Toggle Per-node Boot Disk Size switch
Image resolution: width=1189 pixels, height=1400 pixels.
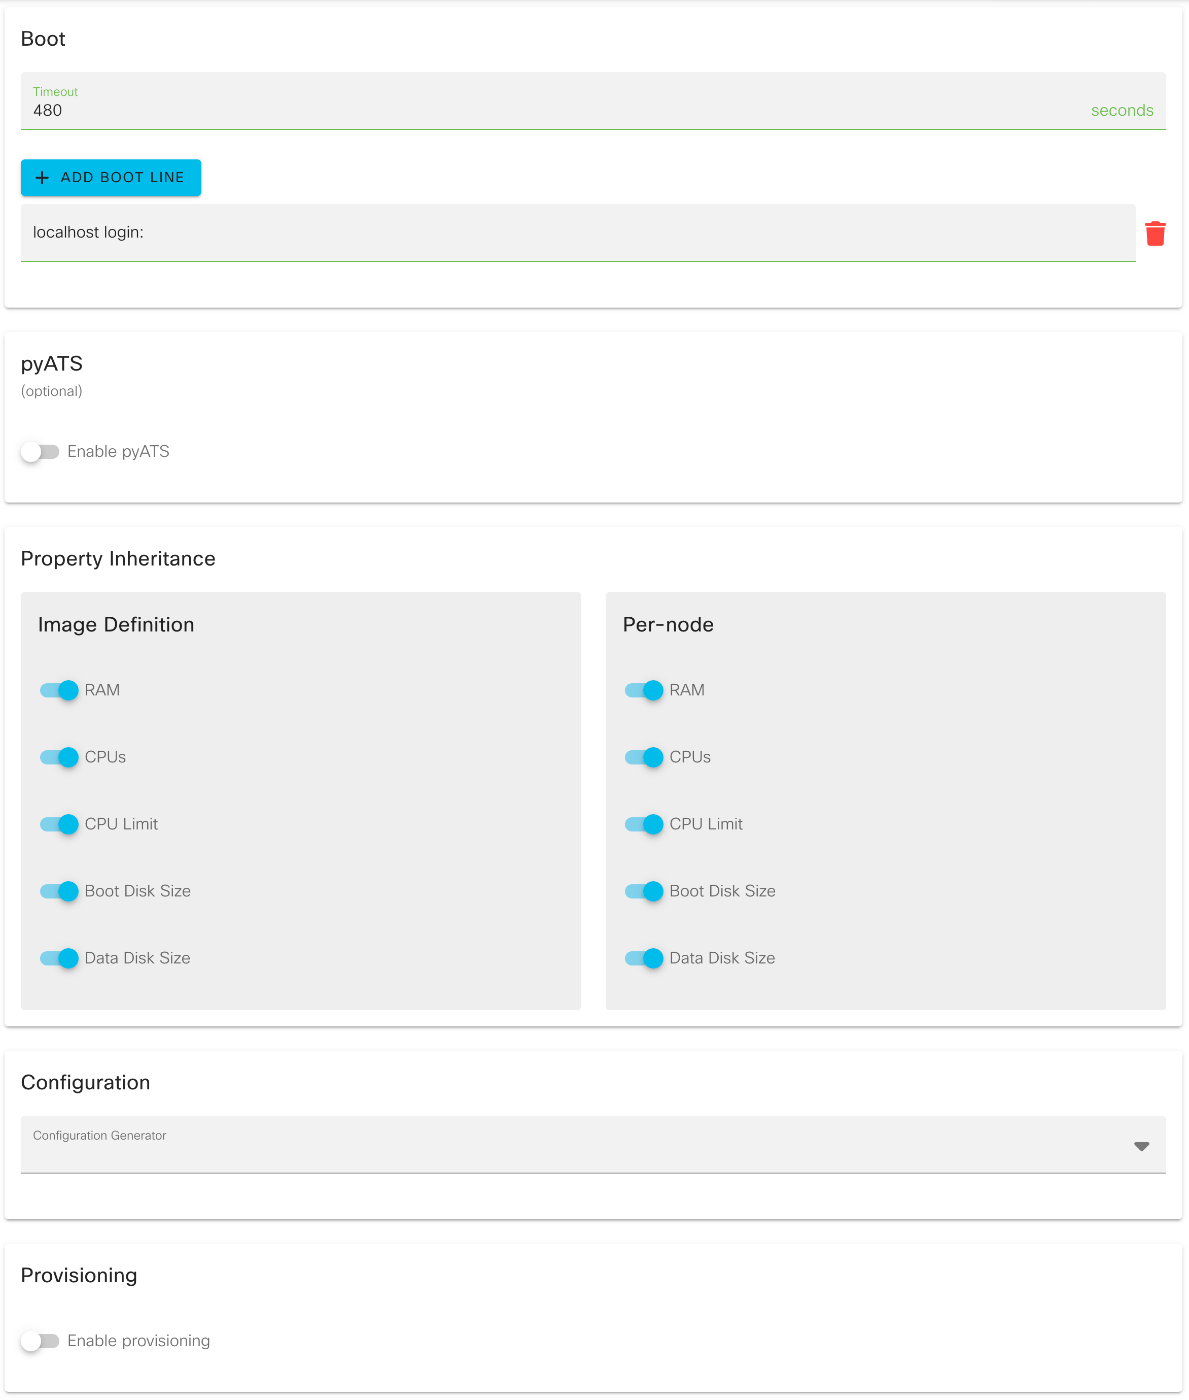[x=644, y=891]
